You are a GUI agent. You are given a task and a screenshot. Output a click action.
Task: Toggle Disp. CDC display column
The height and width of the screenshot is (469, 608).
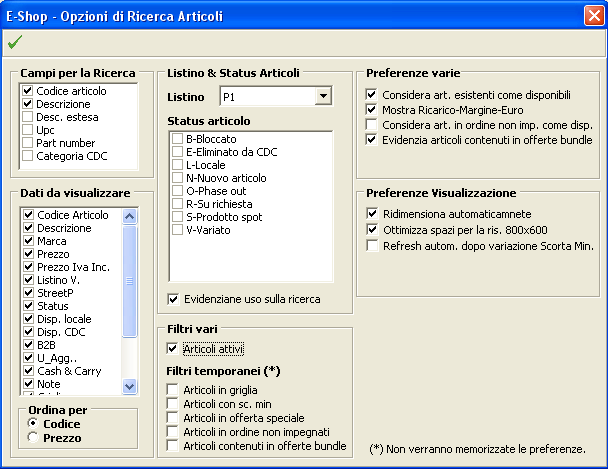click(29, 332)
